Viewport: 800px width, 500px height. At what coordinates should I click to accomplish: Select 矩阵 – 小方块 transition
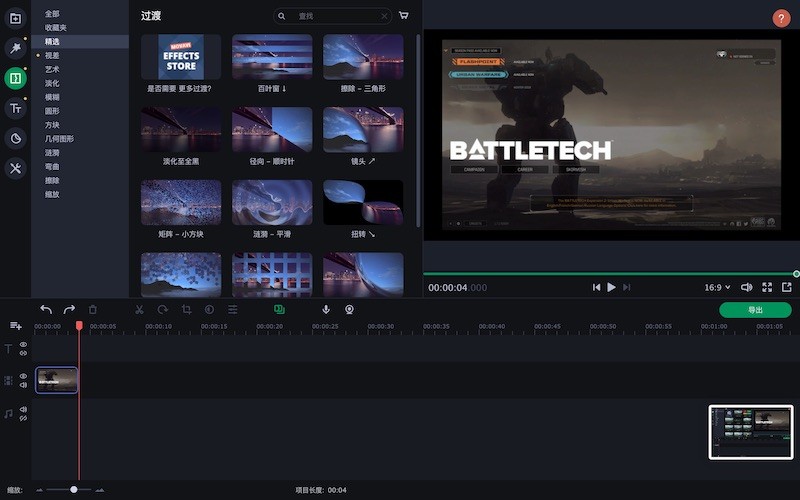click(181, 203)
